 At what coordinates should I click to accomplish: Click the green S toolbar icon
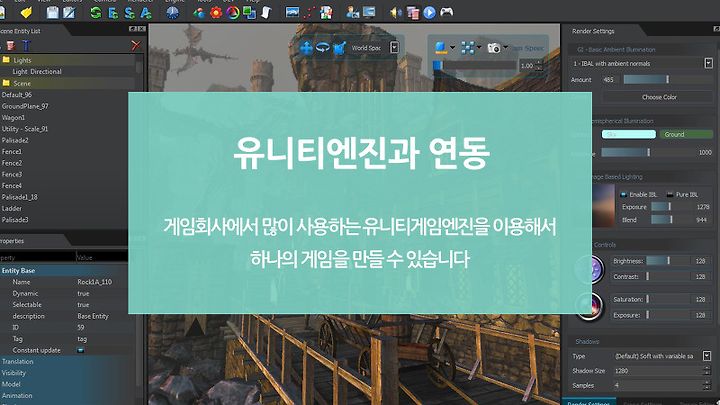pyautogui.click(x=129, y=13)
